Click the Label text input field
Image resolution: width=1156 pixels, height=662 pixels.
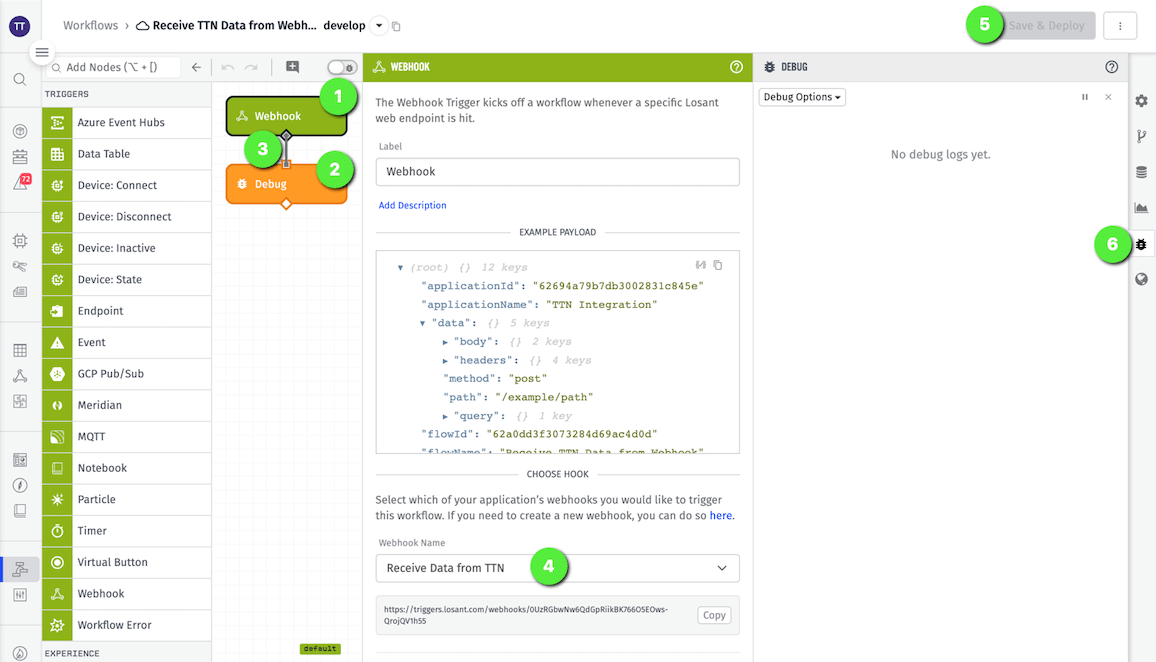click(557, 172)
